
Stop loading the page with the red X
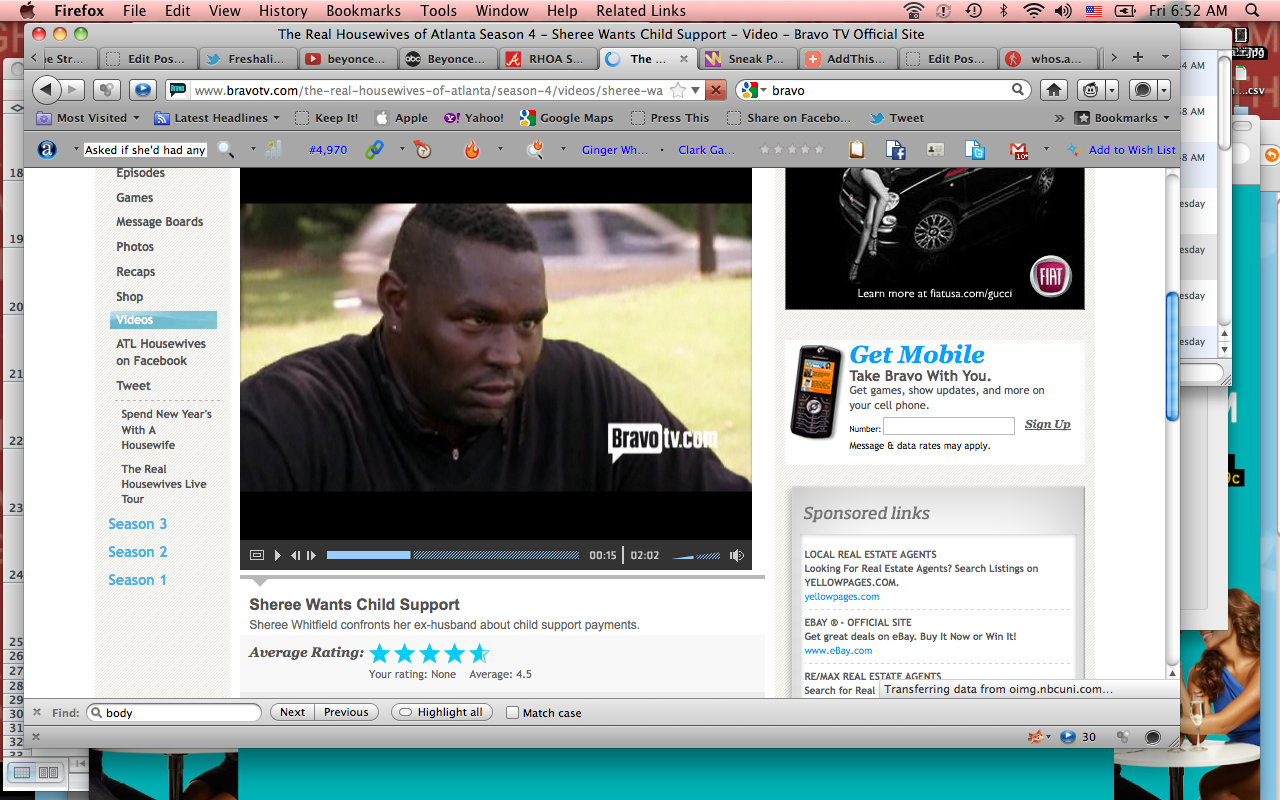(715, 90)
